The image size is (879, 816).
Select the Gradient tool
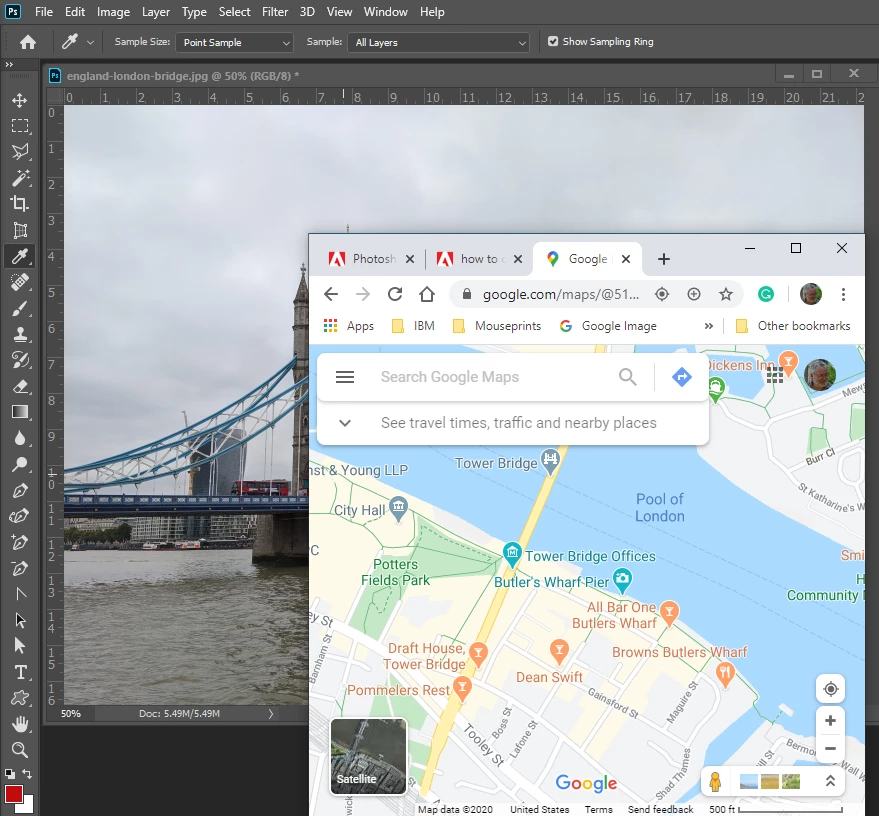tap(20, 412)
